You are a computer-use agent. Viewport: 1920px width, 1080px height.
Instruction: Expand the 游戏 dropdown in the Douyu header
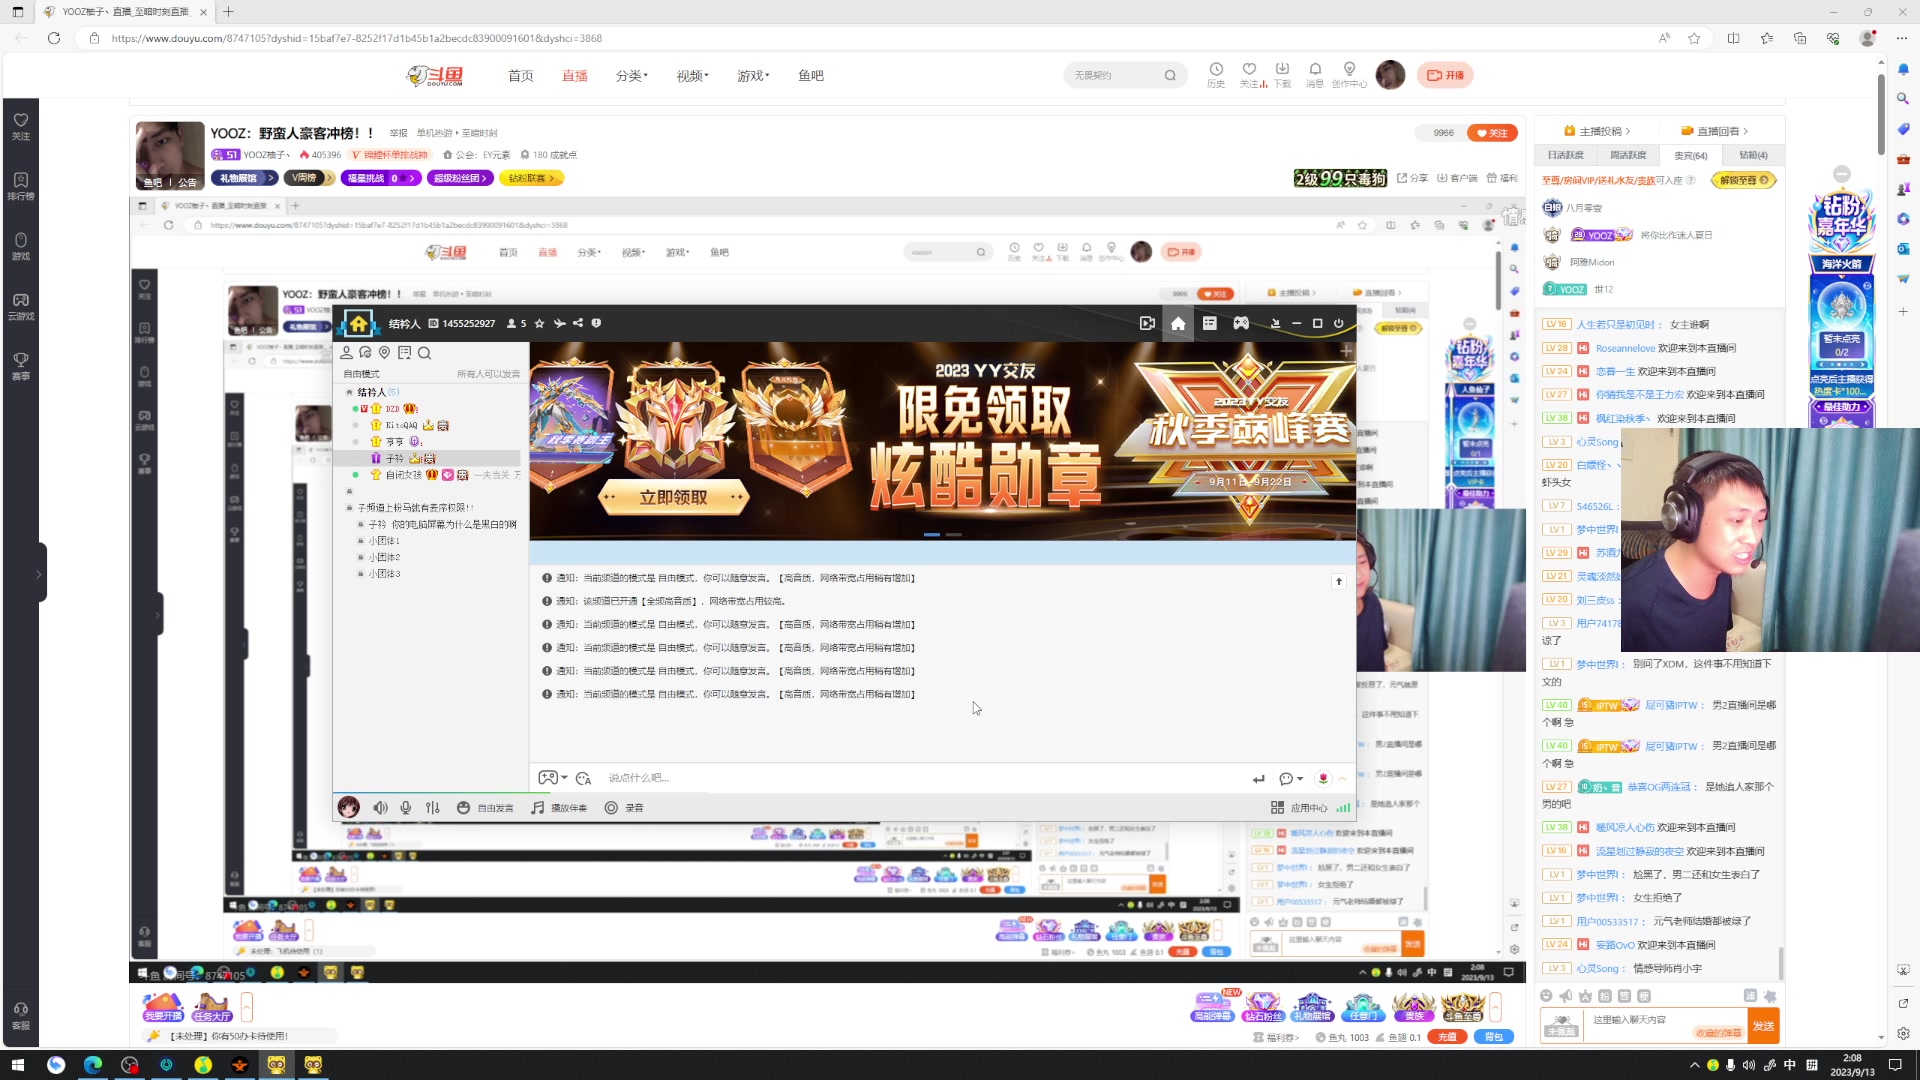(x=752, y=76)
